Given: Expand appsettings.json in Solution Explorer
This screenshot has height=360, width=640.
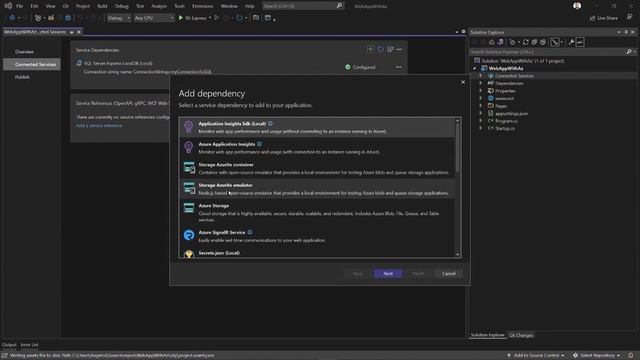Looking at the screenshot, I should click(481, 113).
